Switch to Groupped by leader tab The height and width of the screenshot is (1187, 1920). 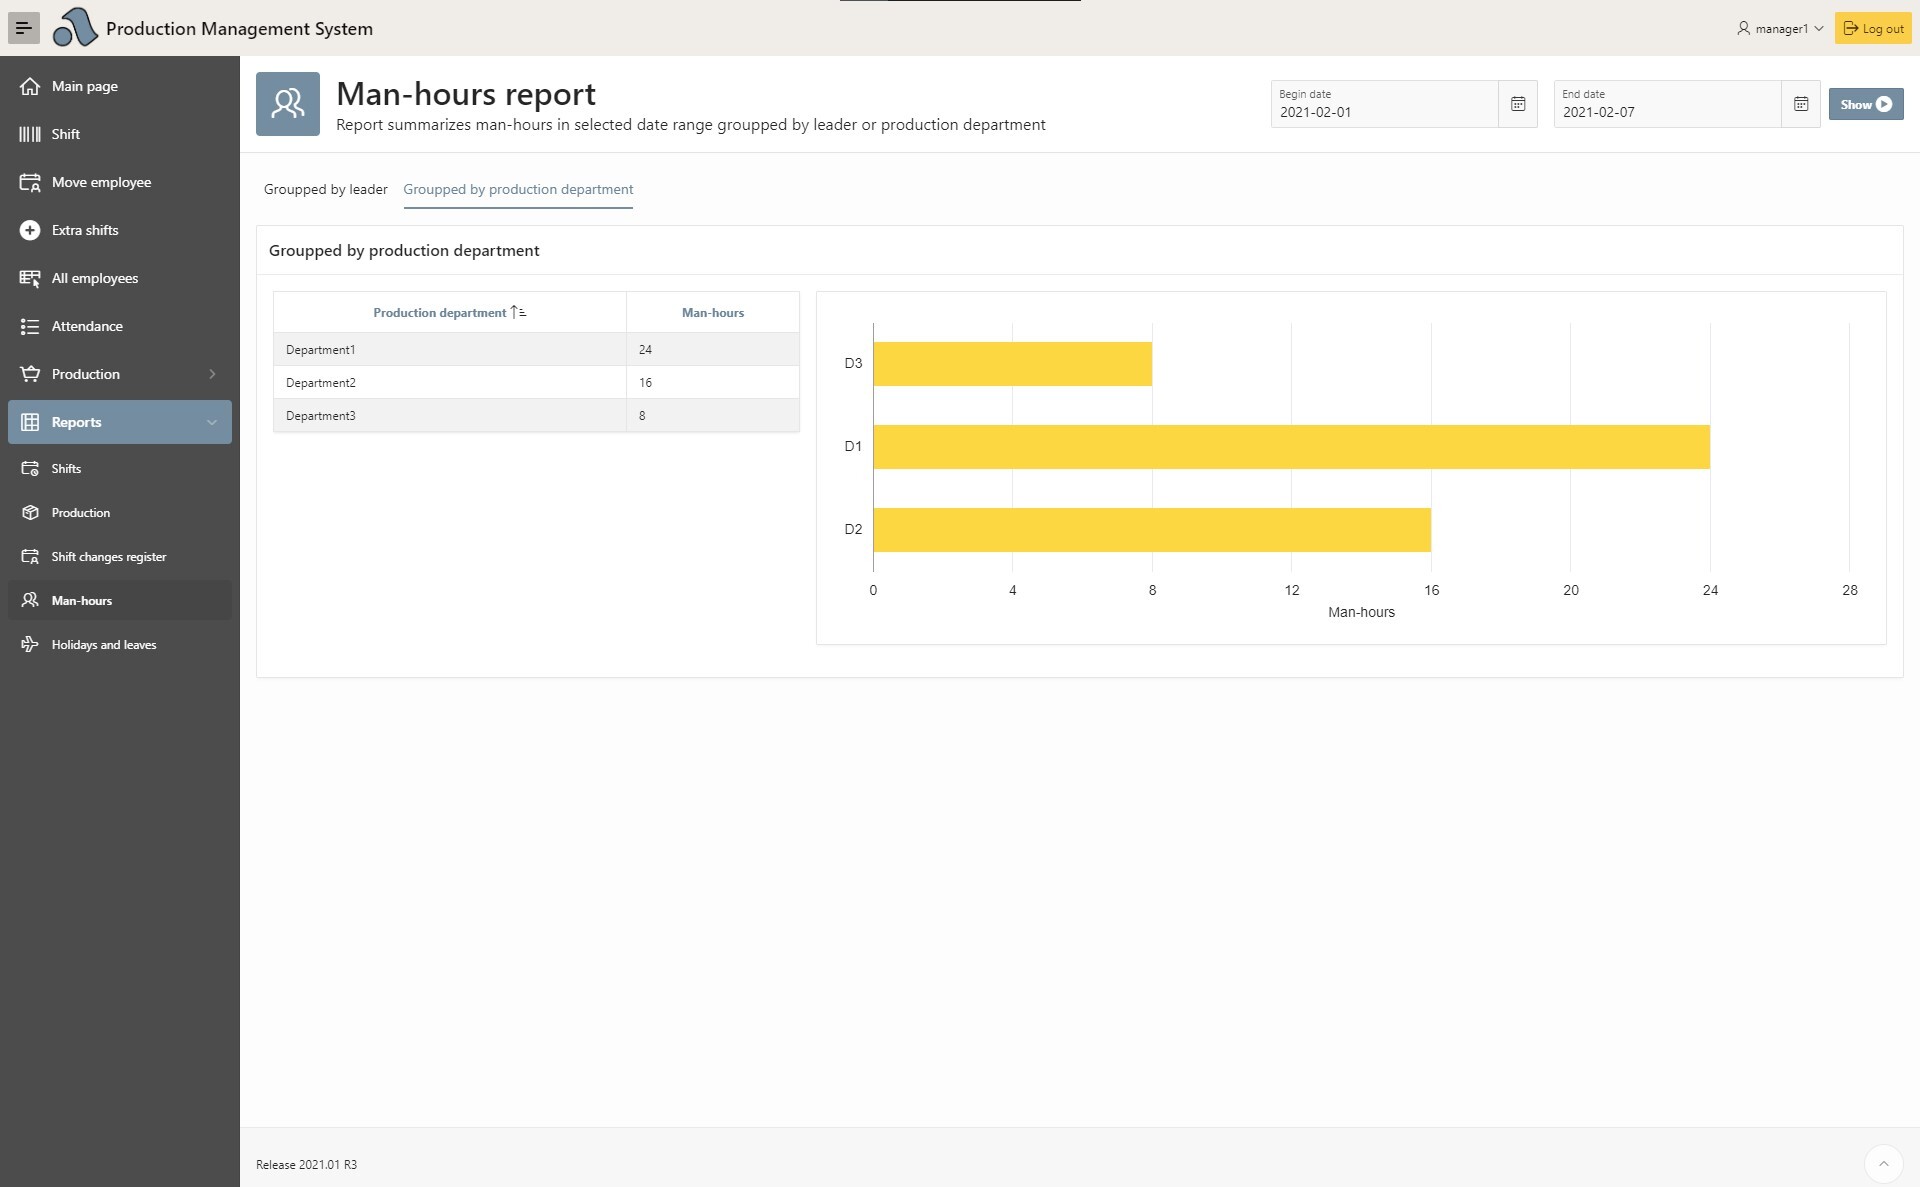coord(325,189)
